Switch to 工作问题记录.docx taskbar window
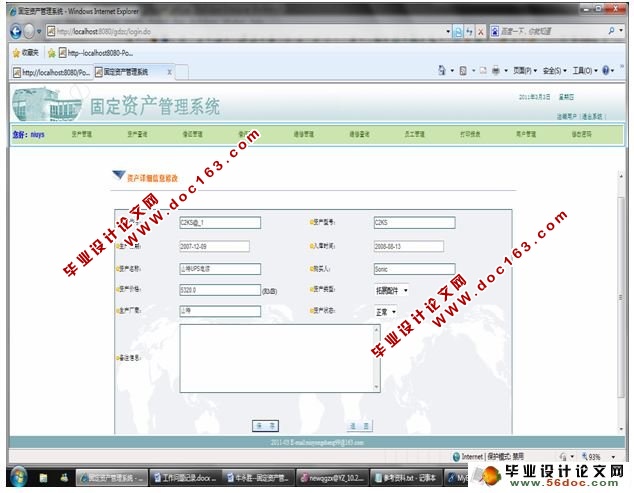This screenshot has width=634, height=493. (x=185, y=478)
